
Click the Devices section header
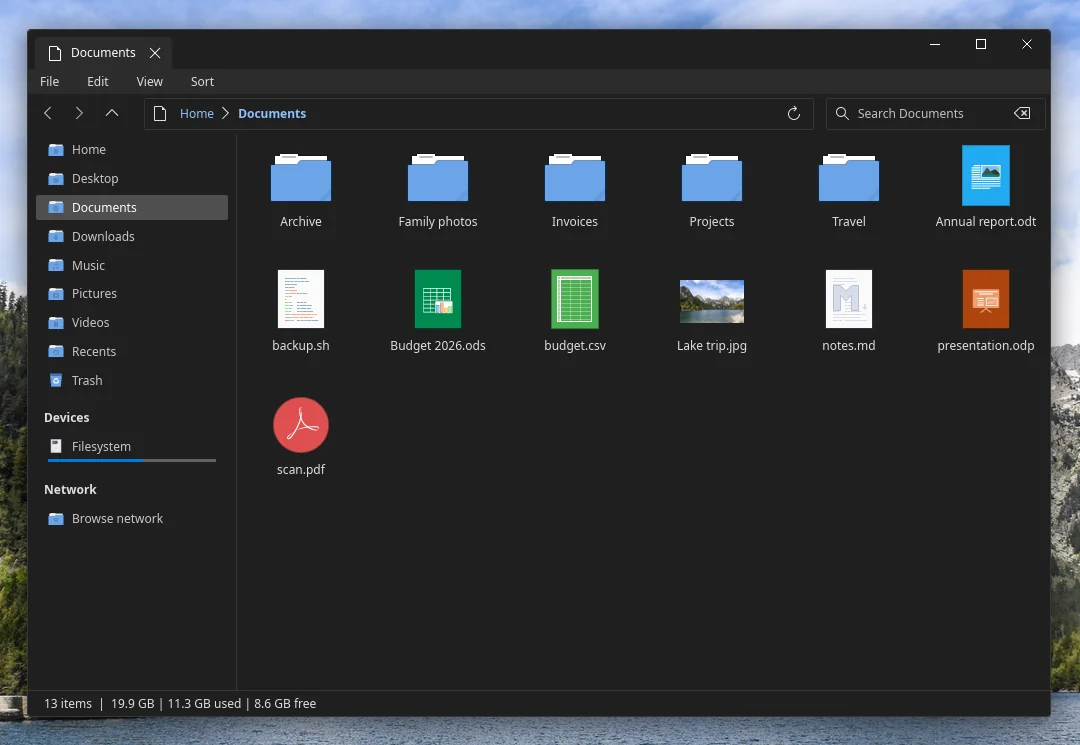click(67, 417)
